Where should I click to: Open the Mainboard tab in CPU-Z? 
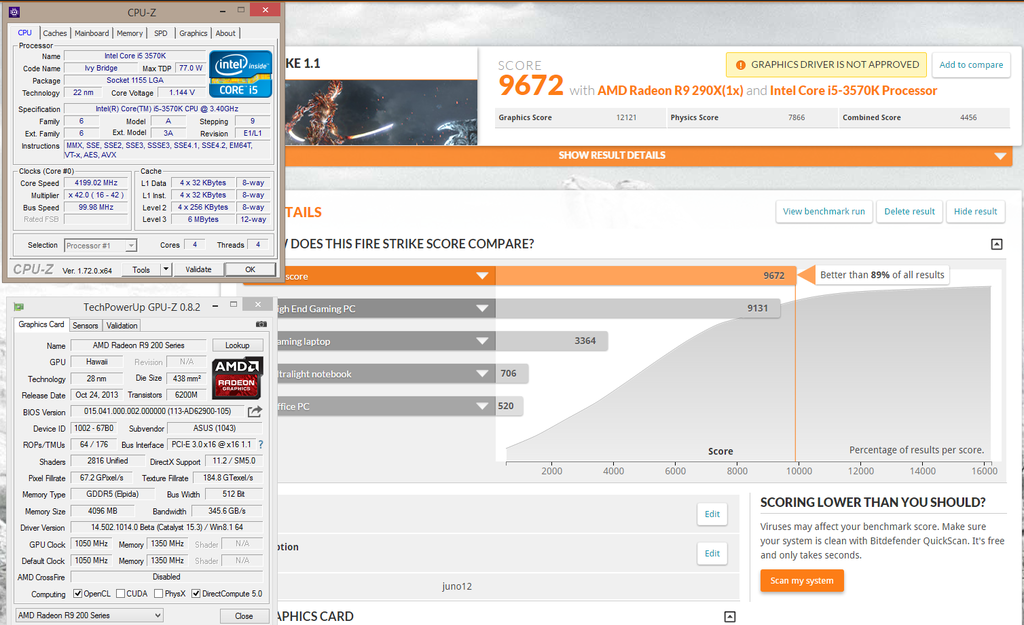click(91, 33)
